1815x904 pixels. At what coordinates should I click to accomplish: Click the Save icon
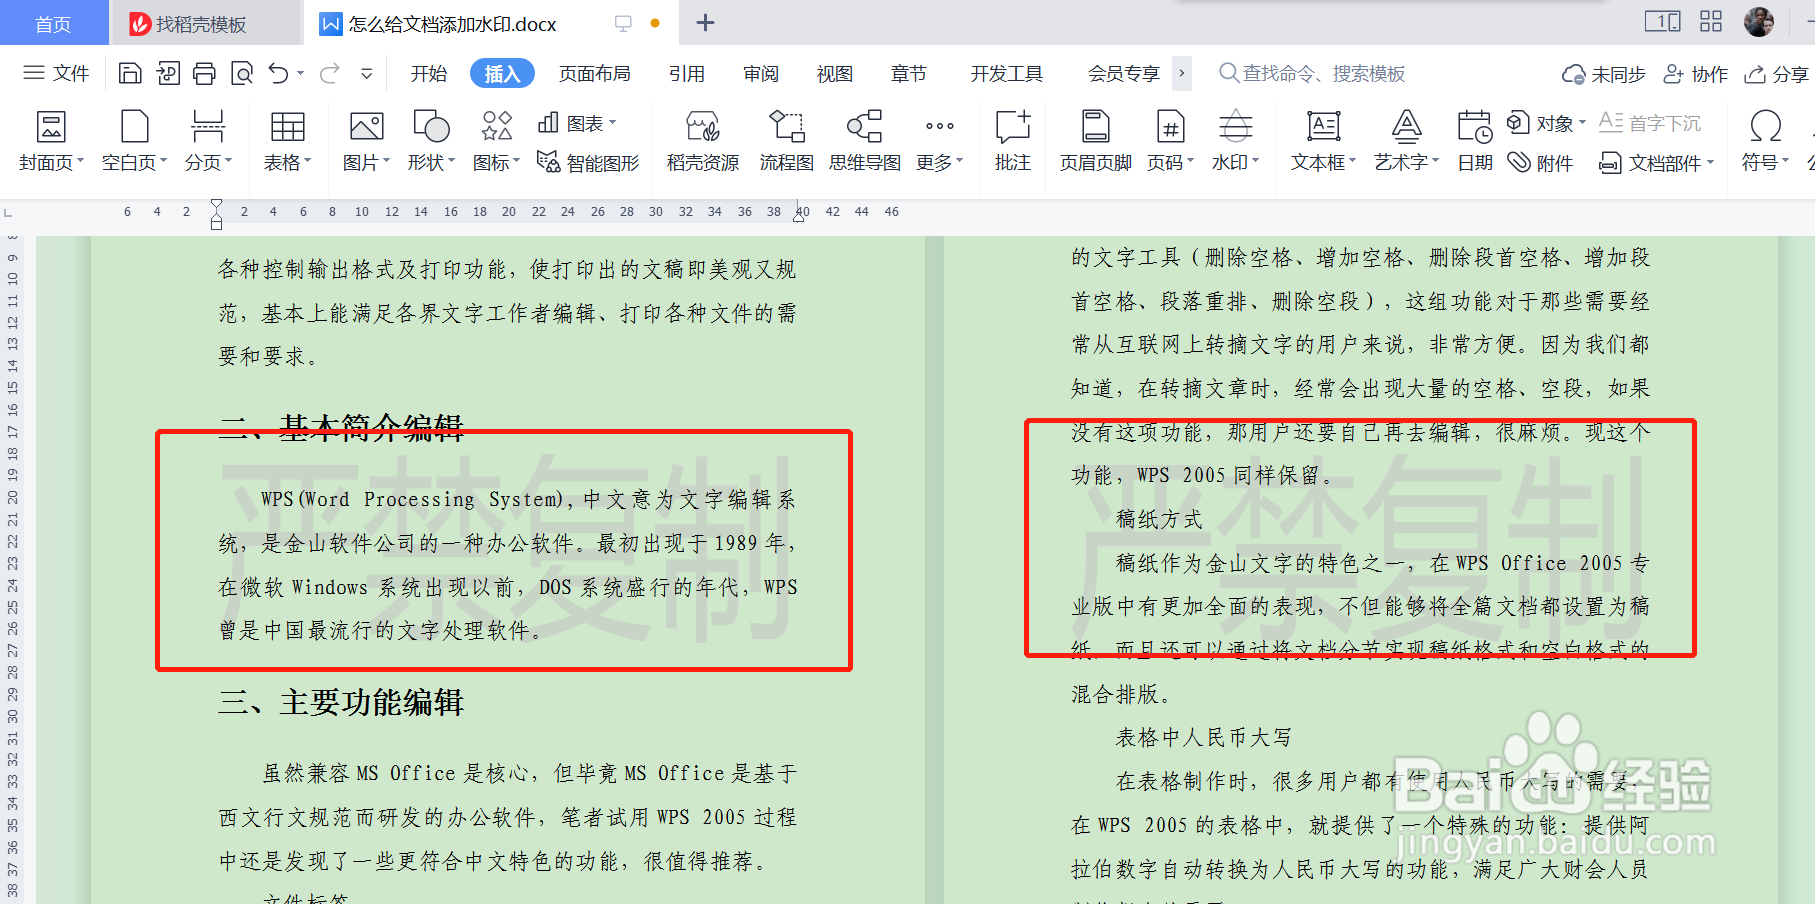pos(130,73)
